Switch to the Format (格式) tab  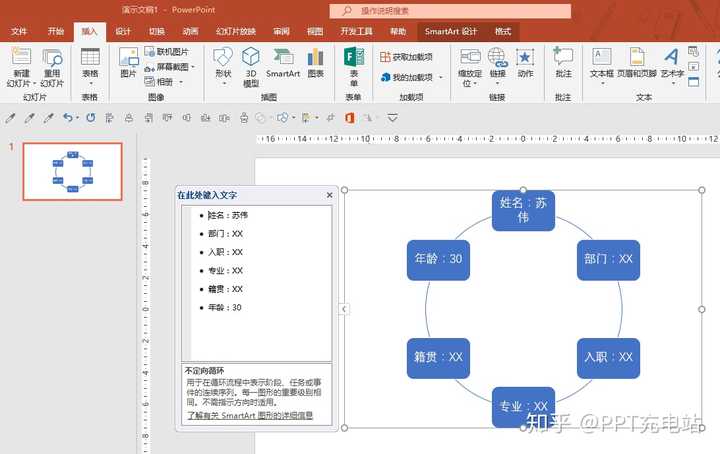coord(503,31)
